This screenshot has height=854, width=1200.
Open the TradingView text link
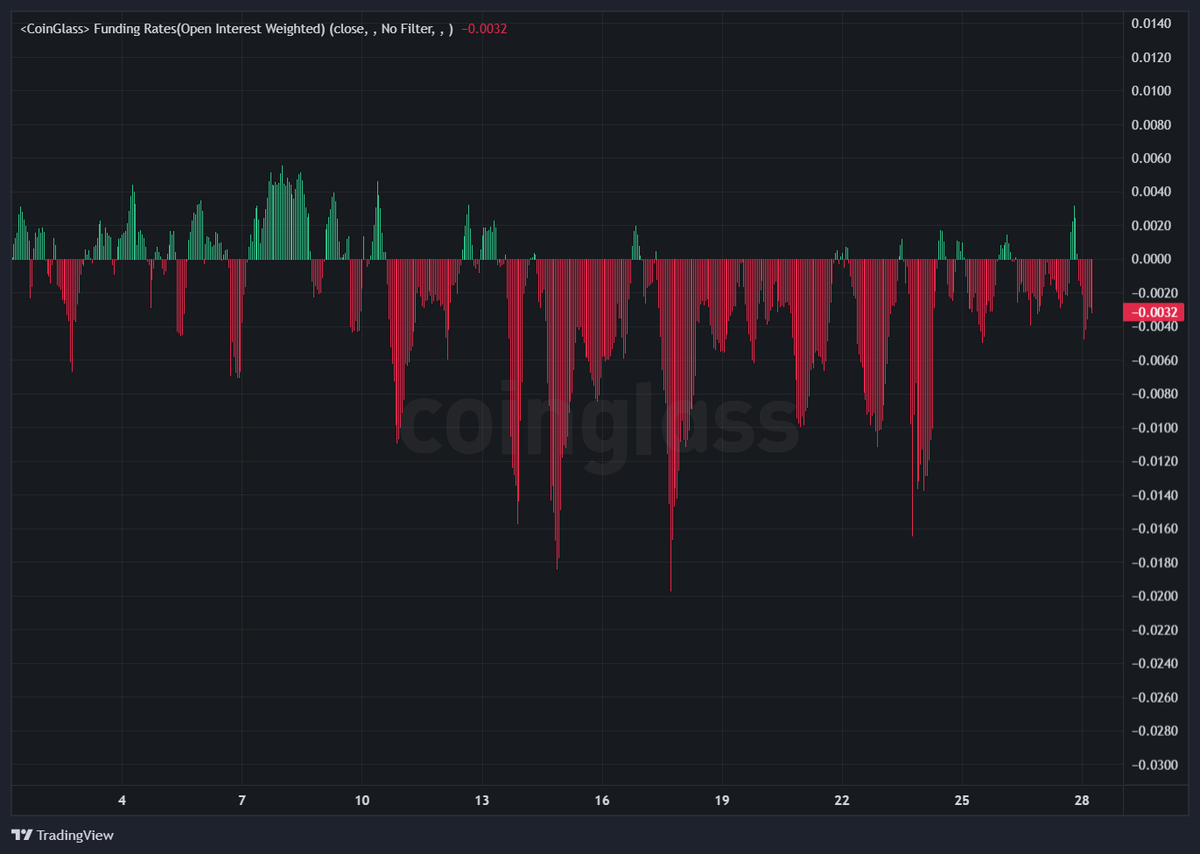[x=75, y=835]
